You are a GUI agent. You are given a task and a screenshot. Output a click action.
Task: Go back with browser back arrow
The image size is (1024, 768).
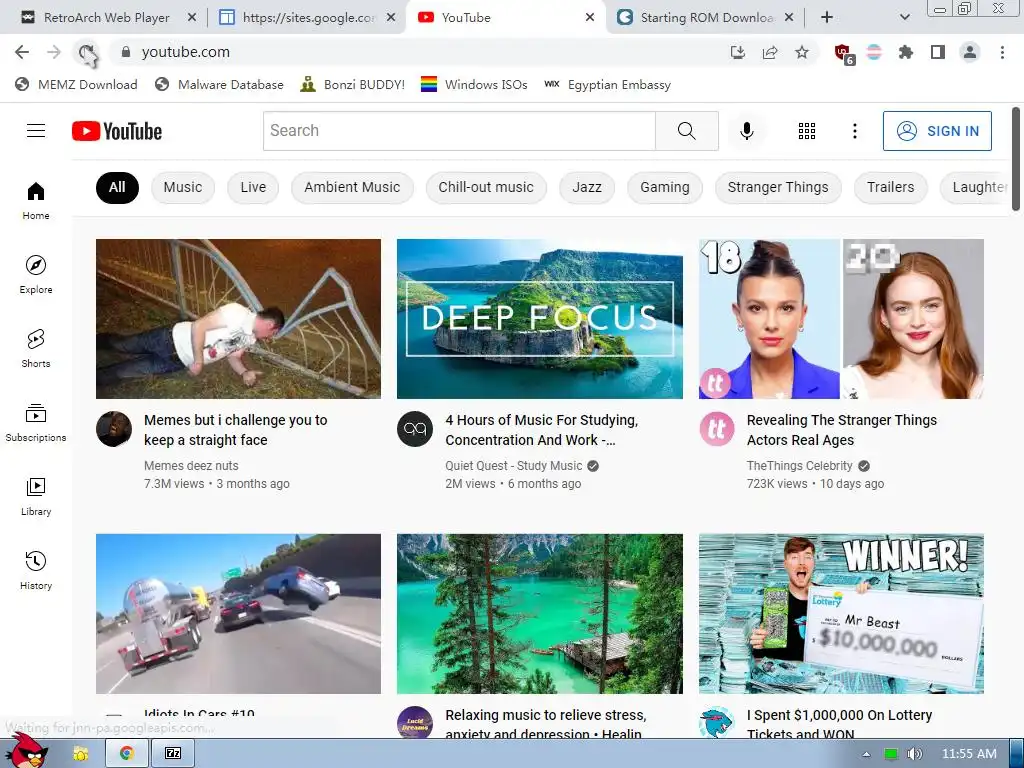point(22,52)
